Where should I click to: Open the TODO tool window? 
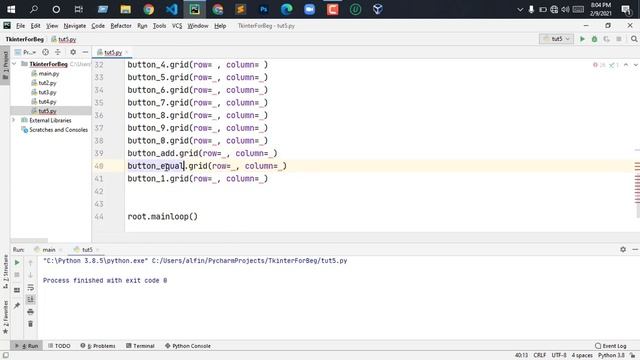click(59, 346)
